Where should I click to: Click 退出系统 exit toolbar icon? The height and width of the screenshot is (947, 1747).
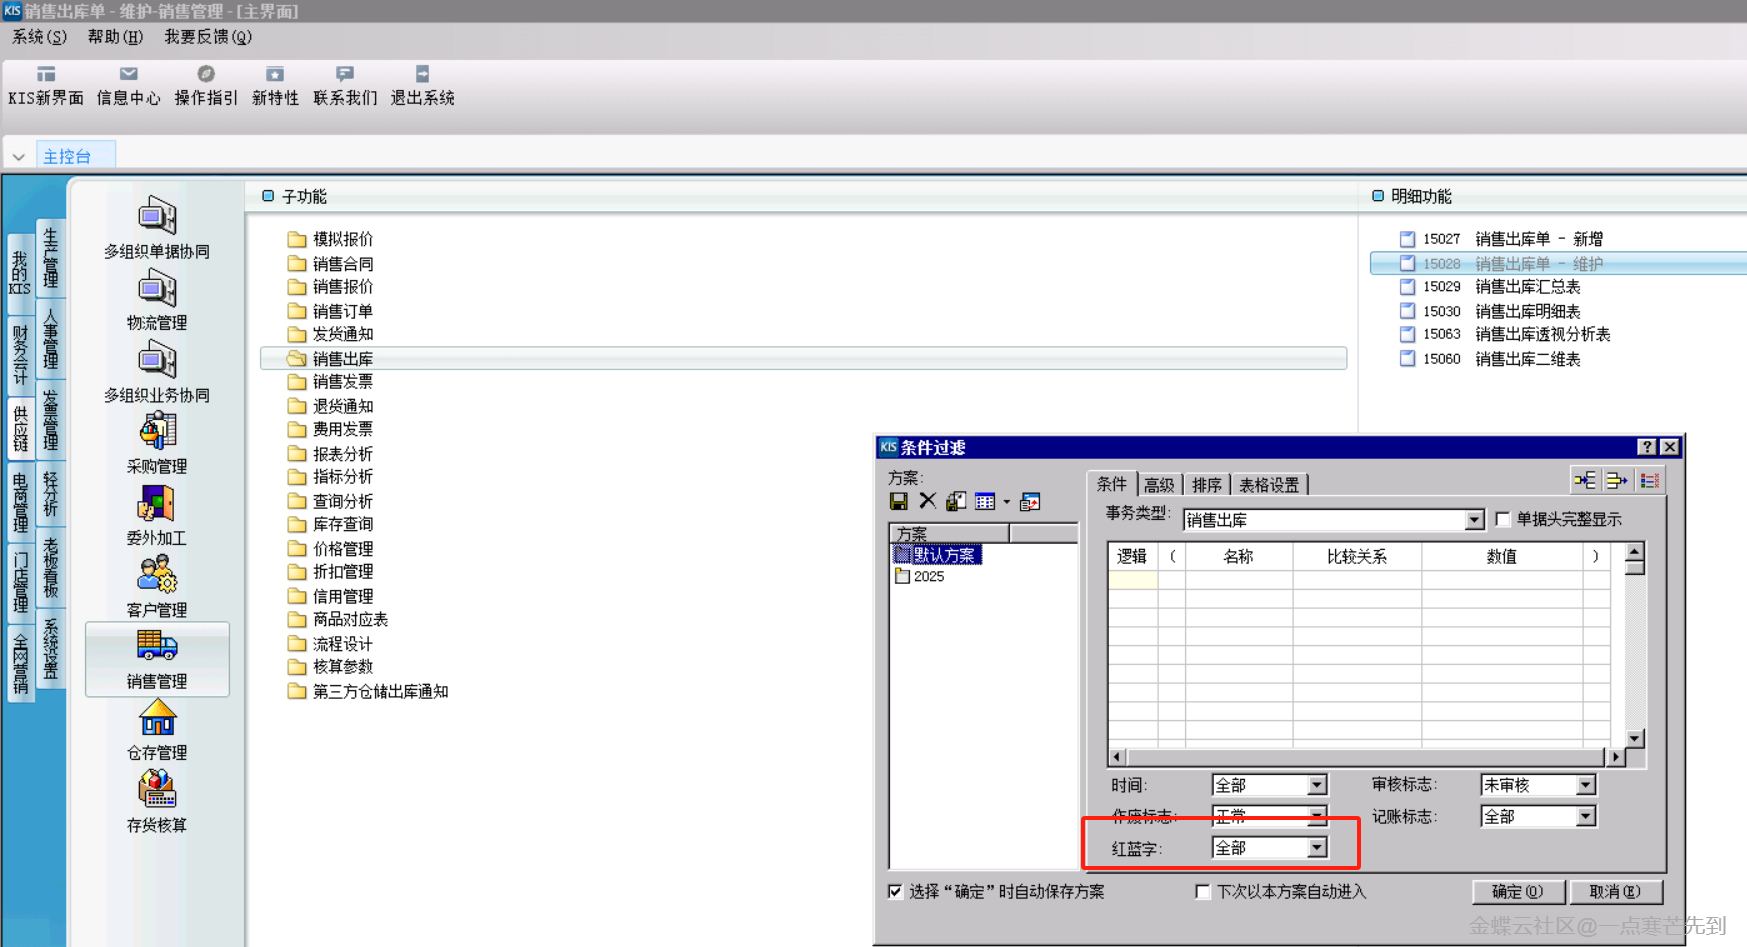coord(422,84)
